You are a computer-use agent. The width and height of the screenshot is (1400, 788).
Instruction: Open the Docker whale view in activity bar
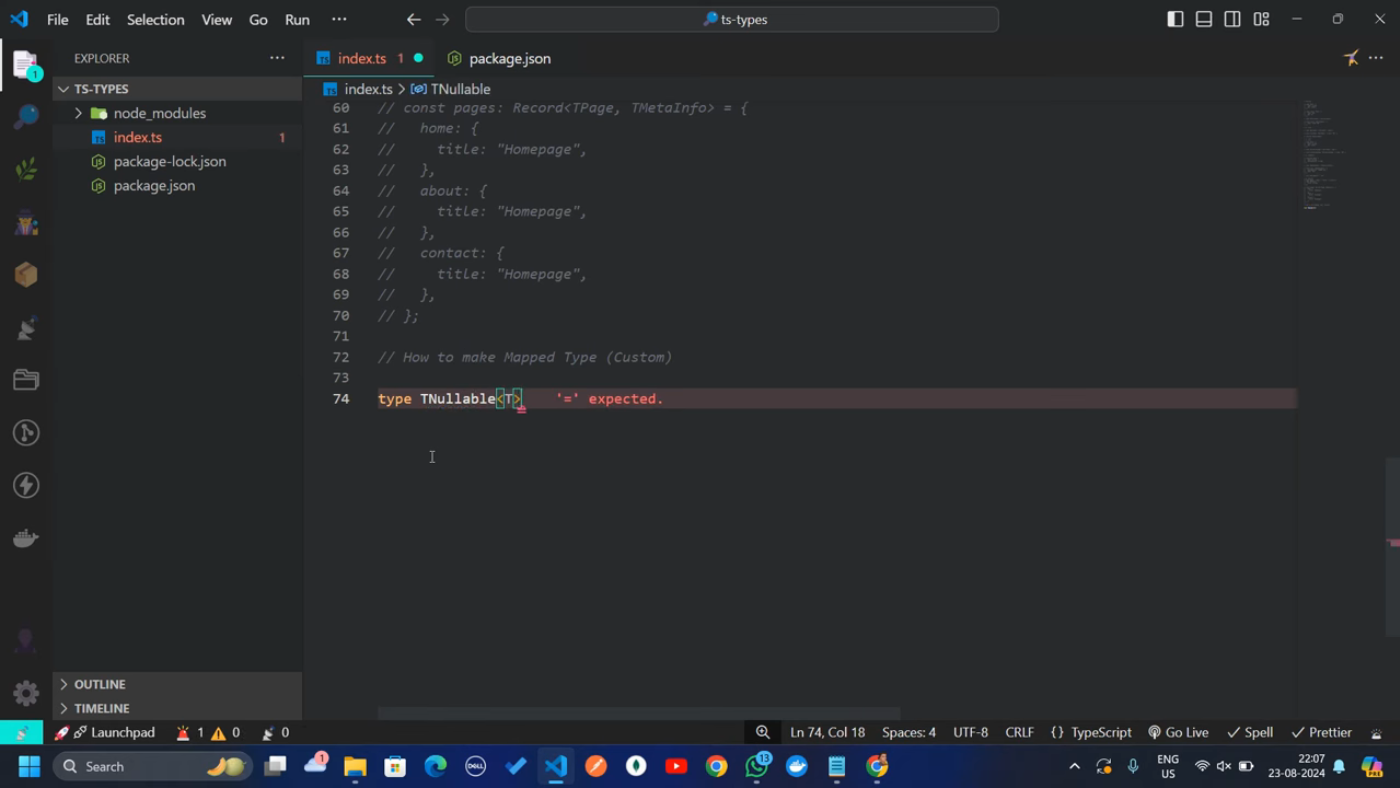pos(26,538)
